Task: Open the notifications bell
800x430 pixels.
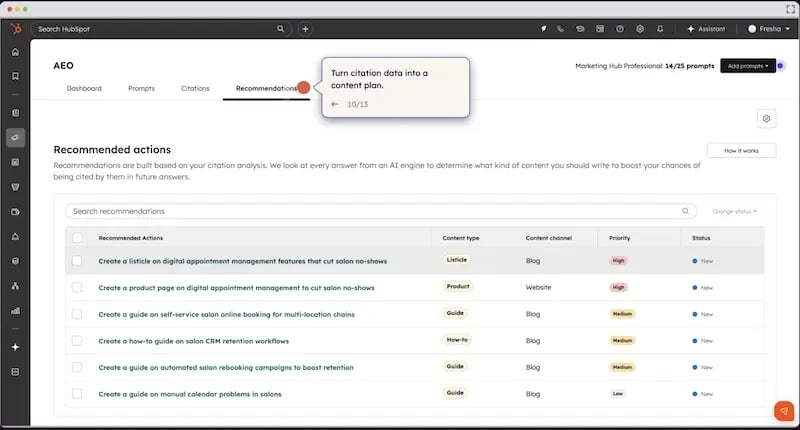Action: point(660,29)
